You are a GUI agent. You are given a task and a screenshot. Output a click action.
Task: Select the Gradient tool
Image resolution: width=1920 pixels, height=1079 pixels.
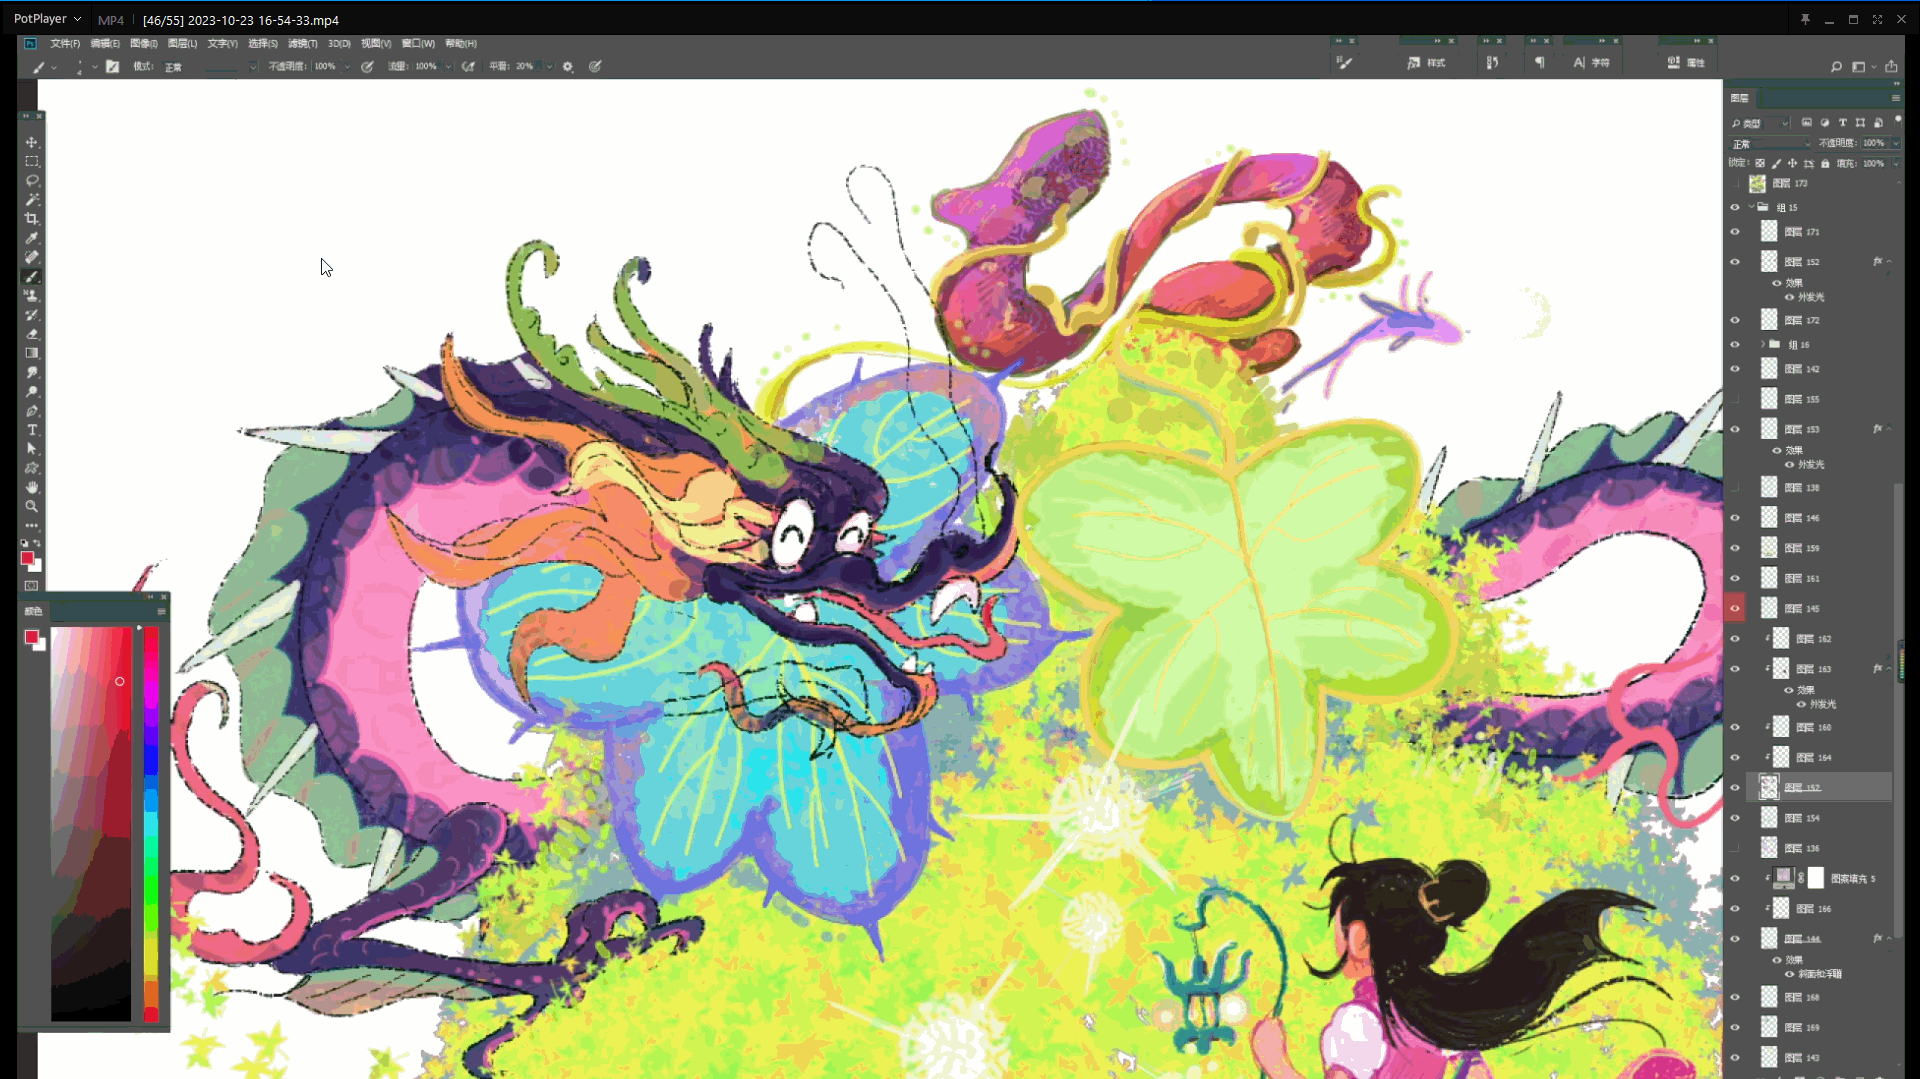click(32, 353)
